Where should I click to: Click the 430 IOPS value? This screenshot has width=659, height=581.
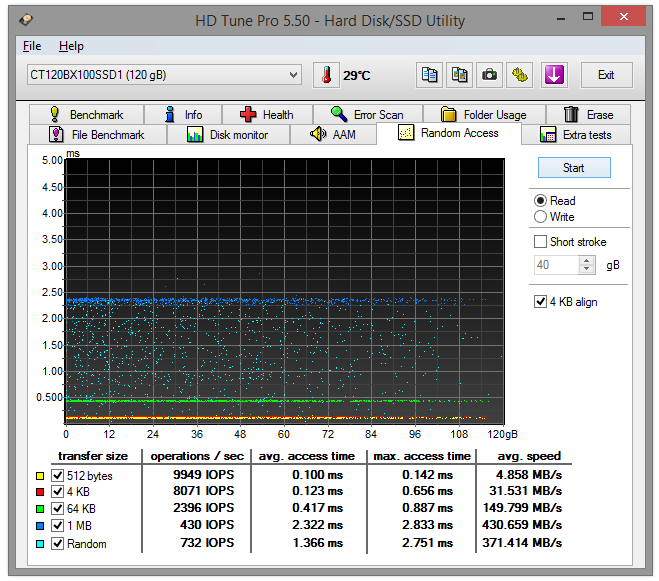point(207,525)
